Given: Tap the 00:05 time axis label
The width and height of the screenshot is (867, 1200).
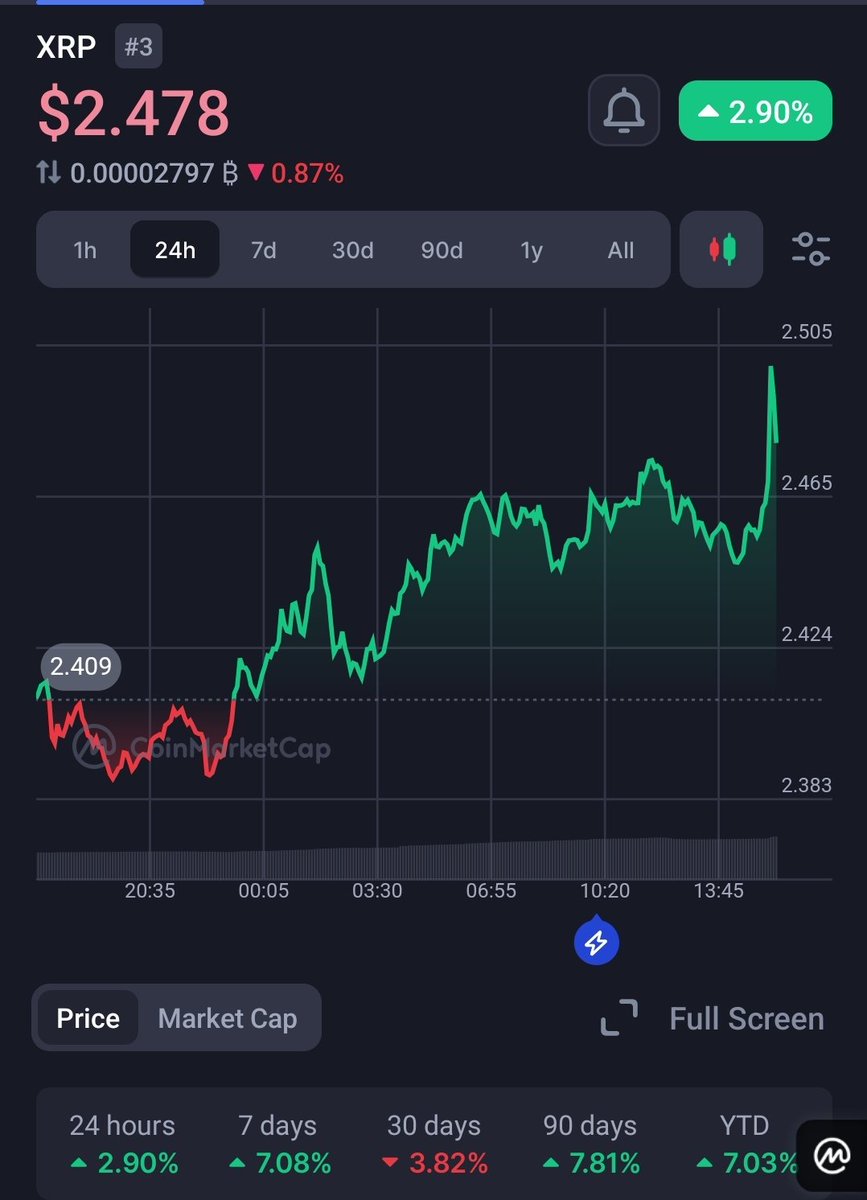Looking at the screenshot, I should pyautogui.click(x=264, y=890).
